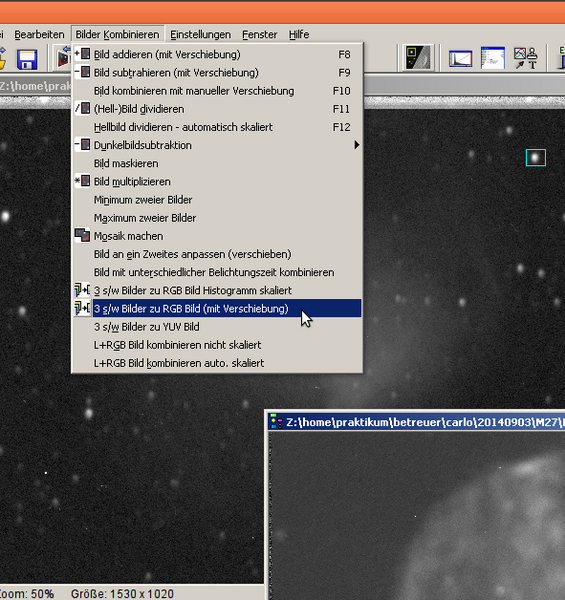The image size is (565, 600).
Task: Click the floppy disk save icon
Action: coord(27,59)
